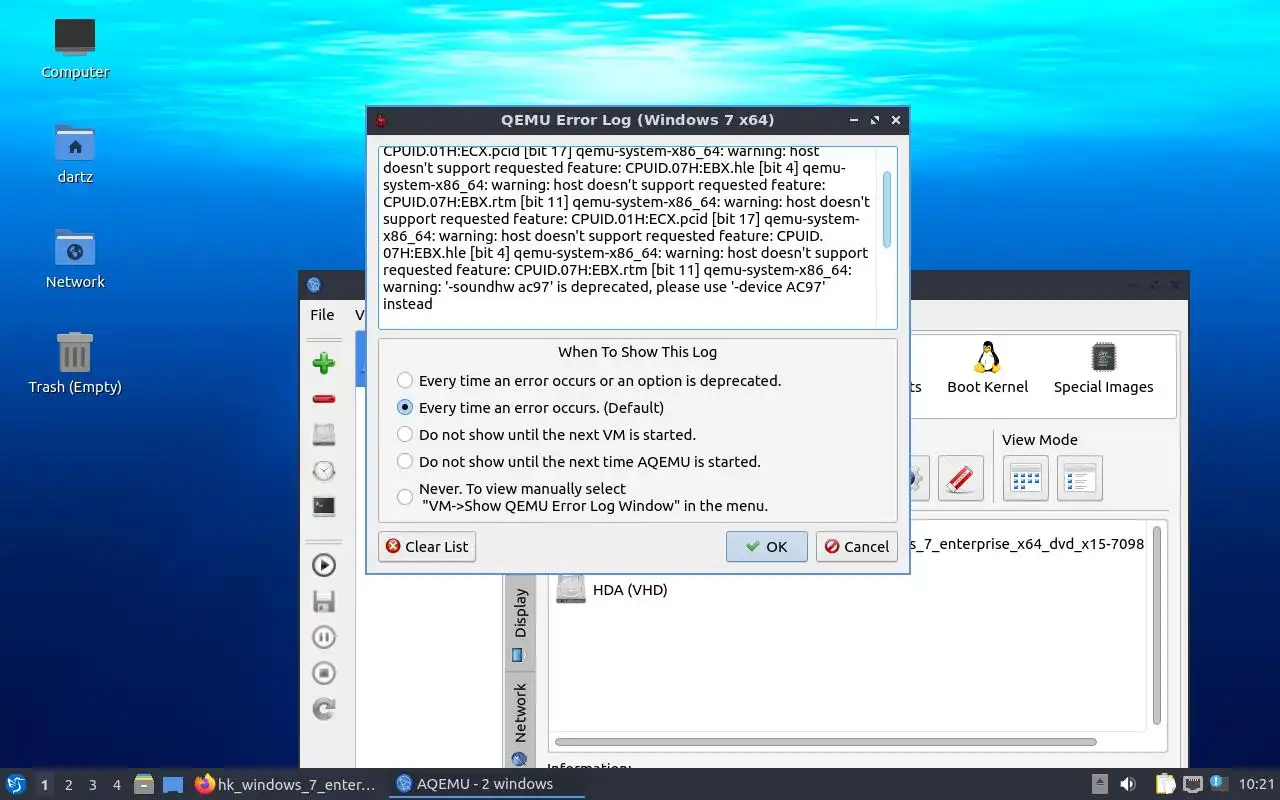This screenshot has height=800, width=1280.
Task: Stop the VM with the stop icon
Action: tap(323, 673)
